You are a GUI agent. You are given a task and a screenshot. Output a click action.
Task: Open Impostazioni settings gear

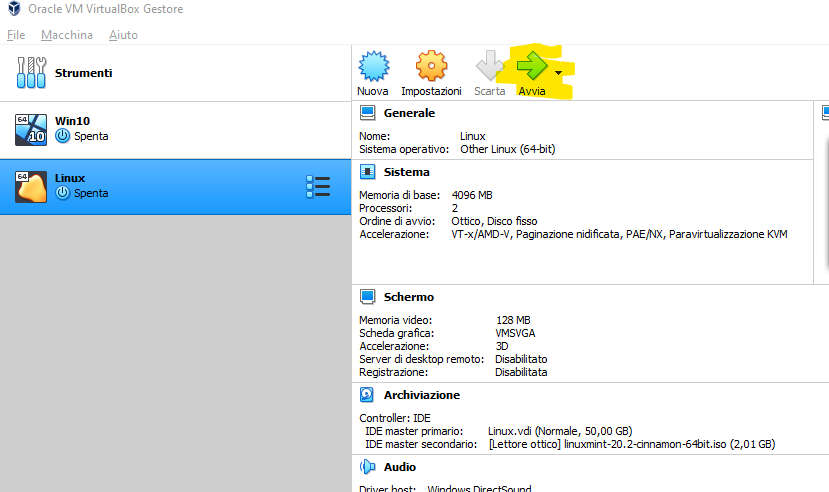click(x=431, y=66)
